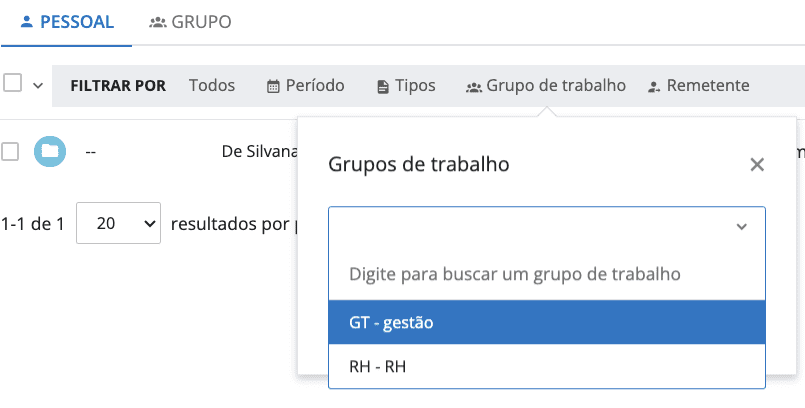Close the Grupos de trabalho popup

coord(757,165)
